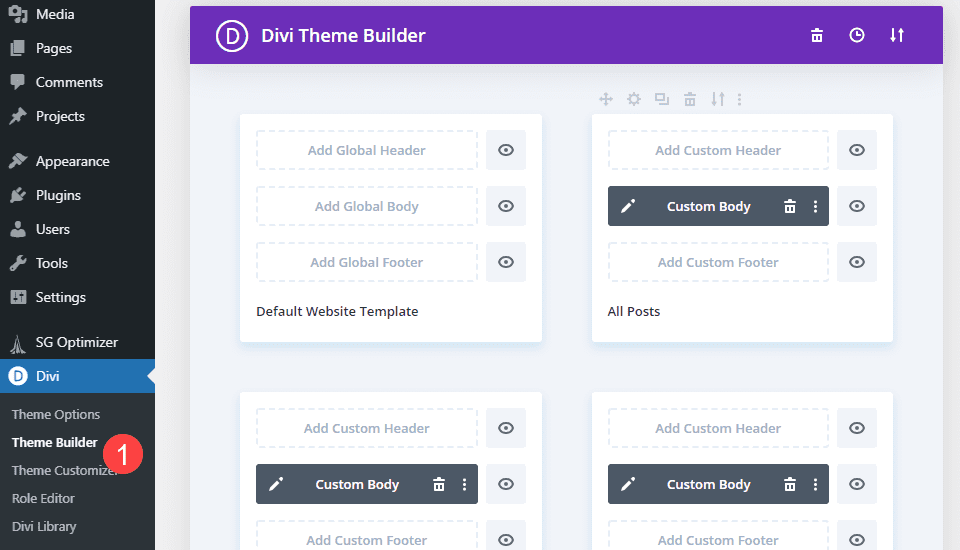Open bottom-right Custom Body three-dot menu

[815, 484]
